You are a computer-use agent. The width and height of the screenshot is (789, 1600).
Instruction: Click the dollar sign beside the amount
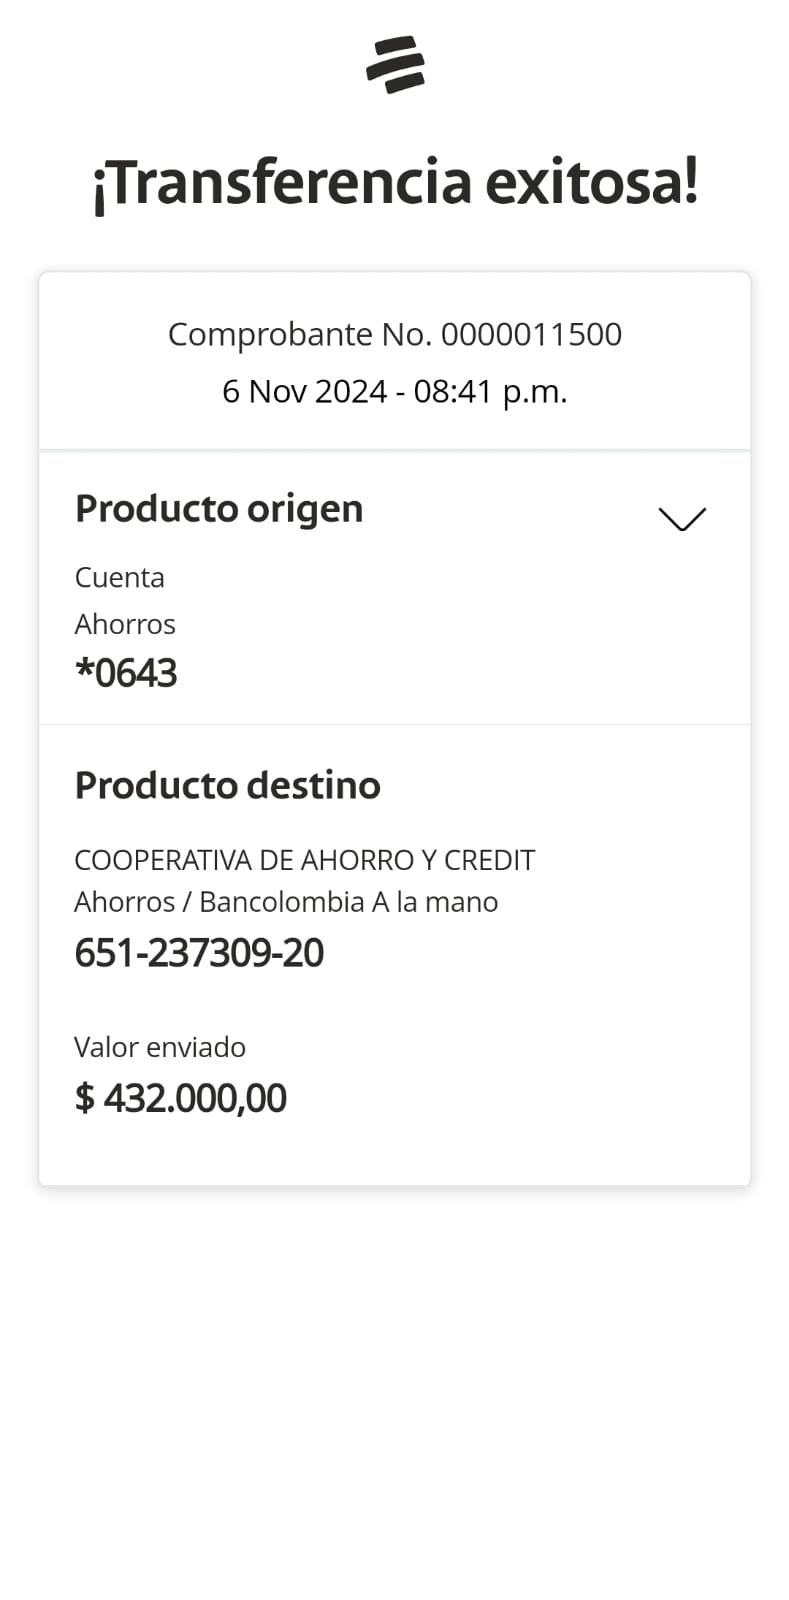point(84,1098)
